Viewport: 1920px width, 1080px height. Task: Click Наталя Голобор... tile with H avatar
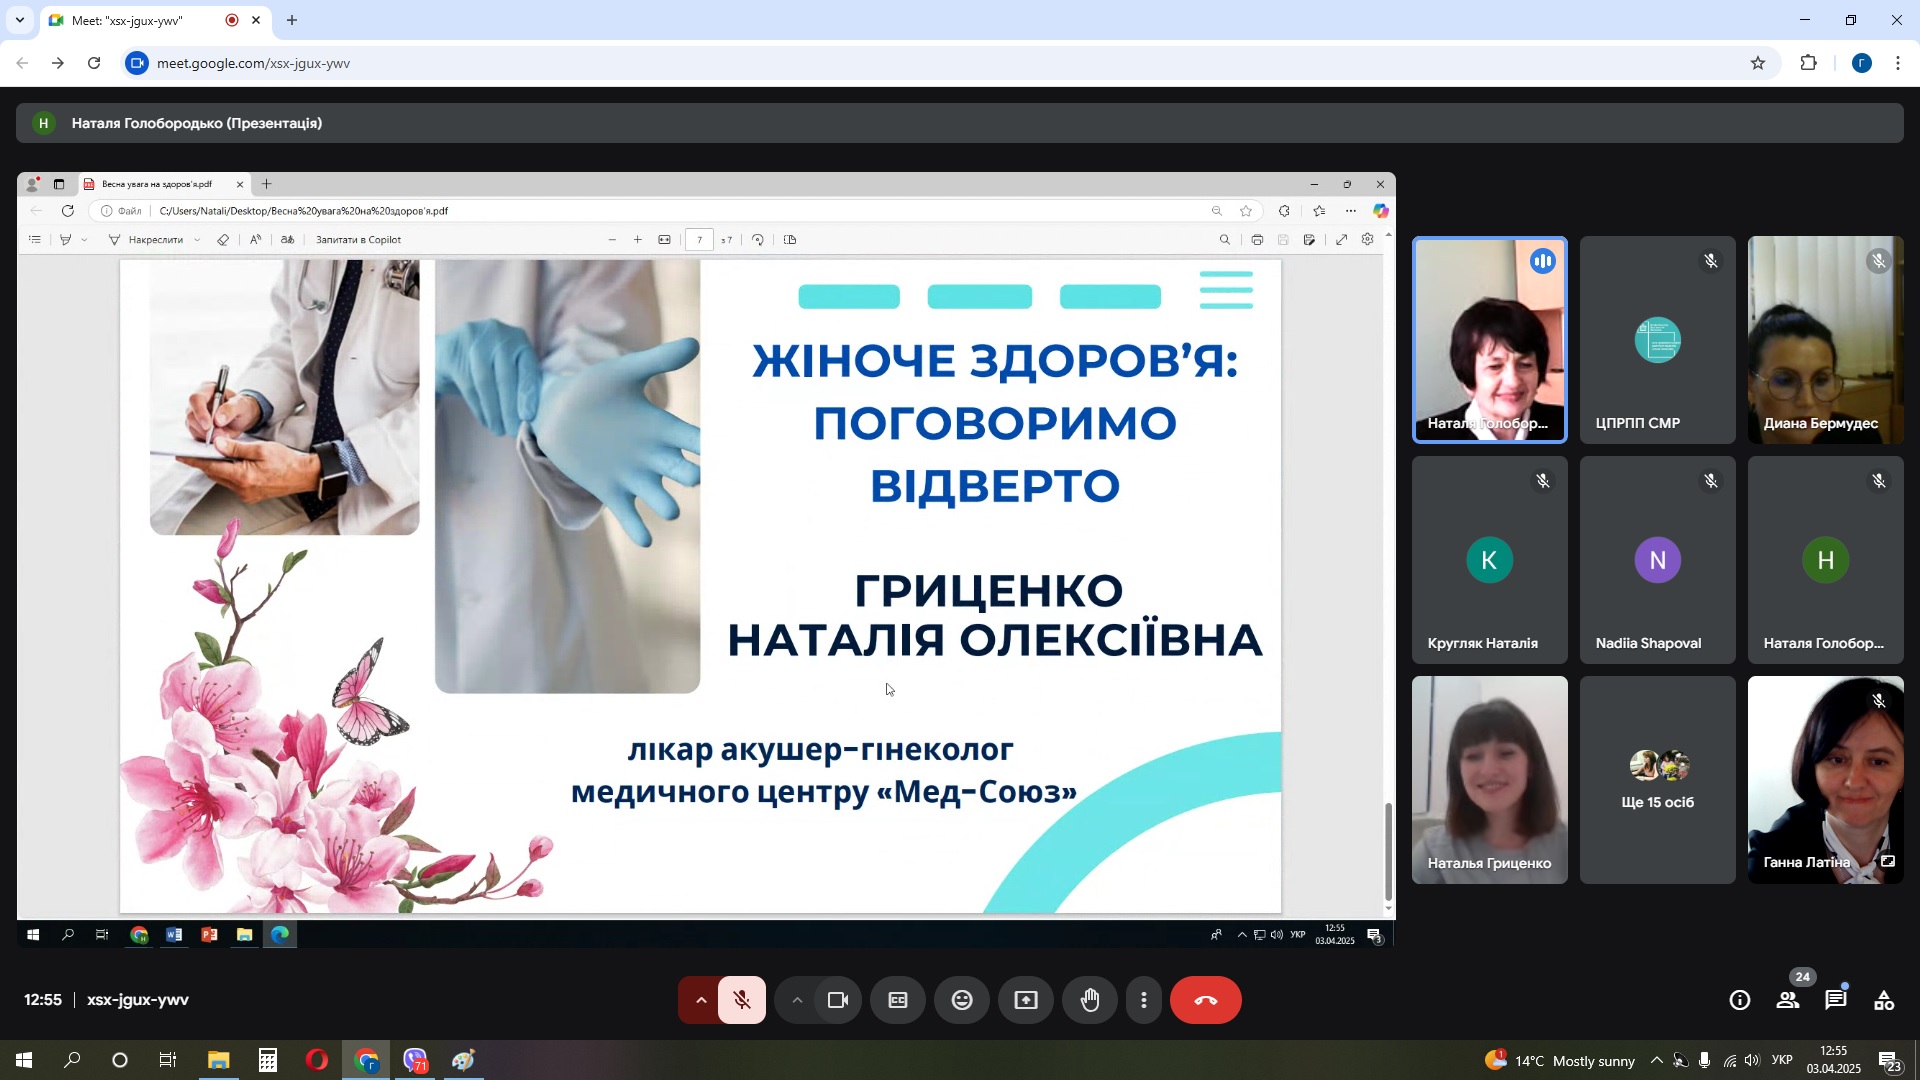coord(1825,560)
